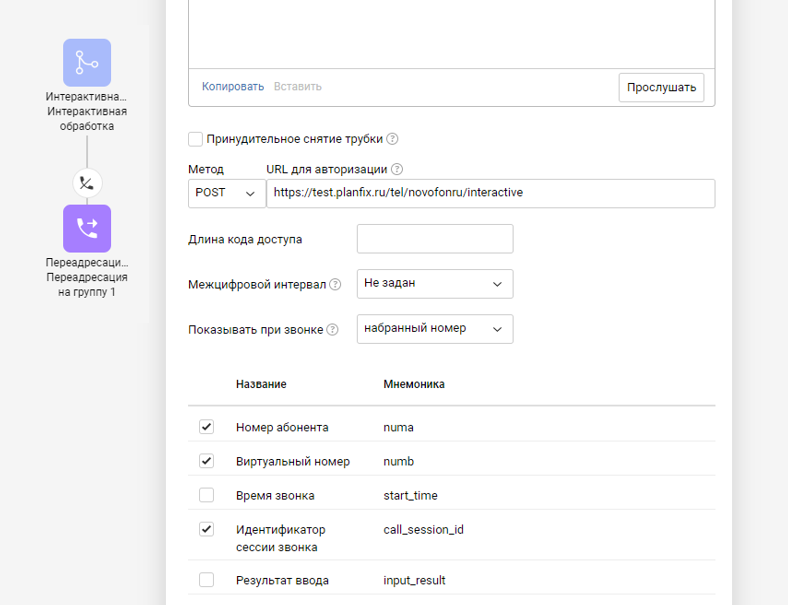Select the call forwarding node icon
Image resolution: width=788 pixels, height=605 pixels.
coord(87,229)
